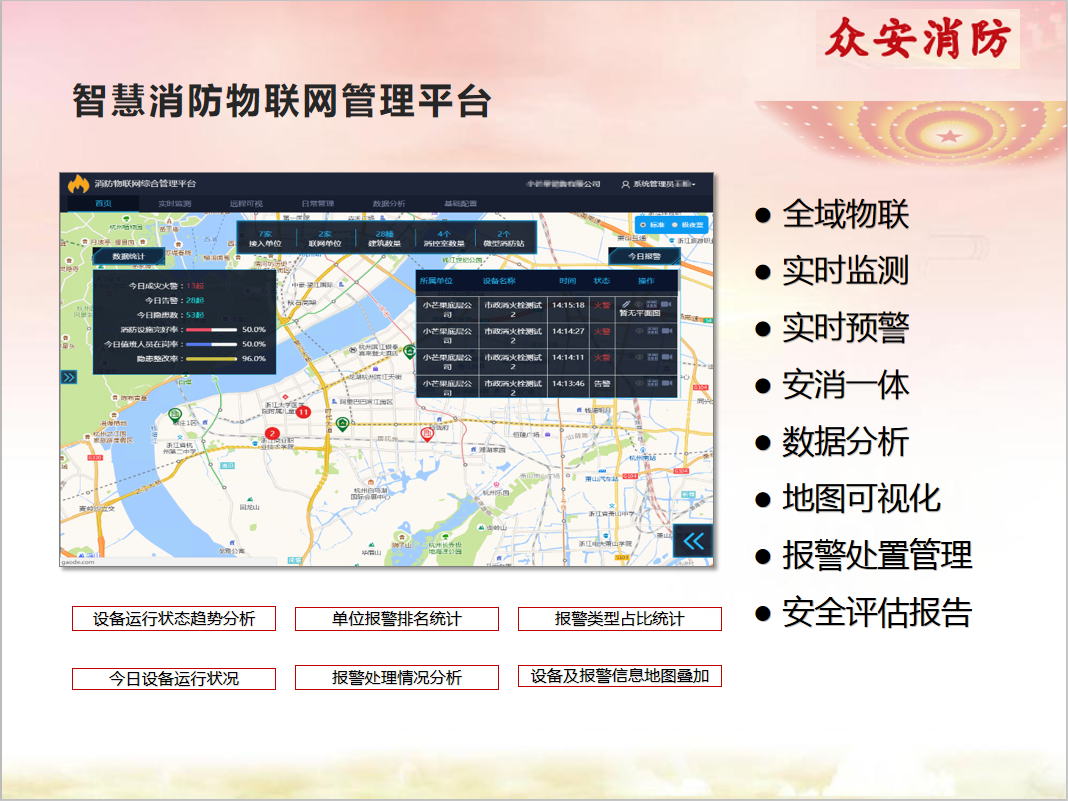This screenshot has height=801, width=1068.
Task: Expand left side panel with double-right arrows
Action: [69, 377]
